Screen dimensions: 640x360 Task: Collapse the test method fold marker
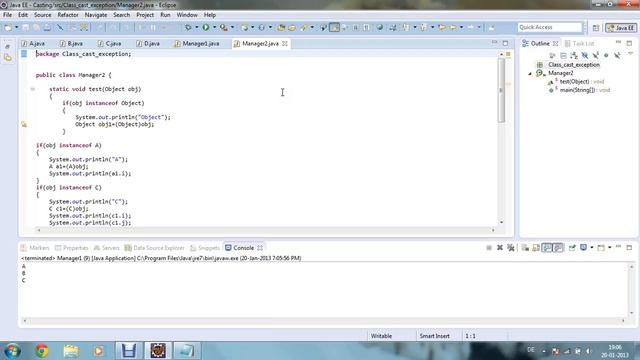[32, 89]
